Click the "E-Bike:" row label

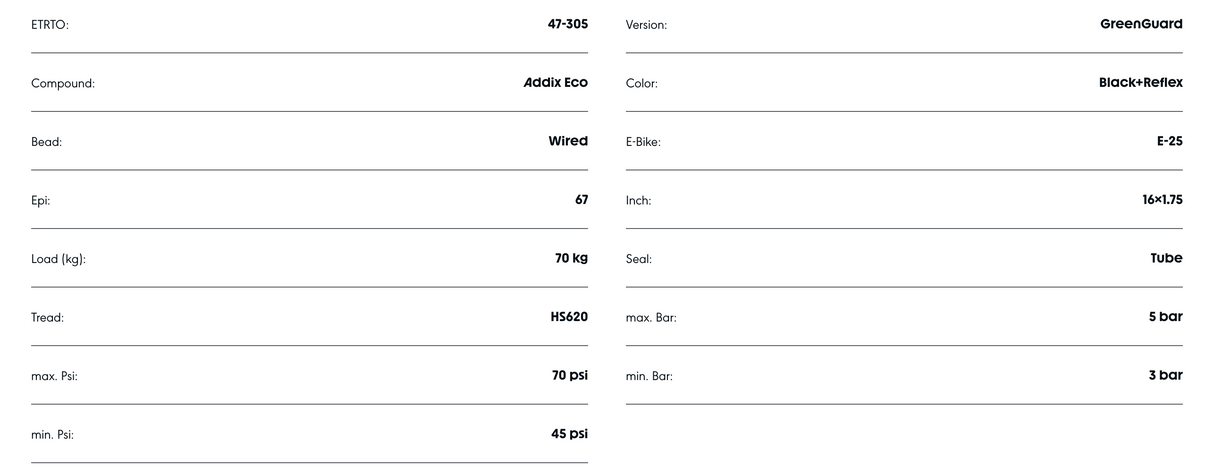[643, 142]
